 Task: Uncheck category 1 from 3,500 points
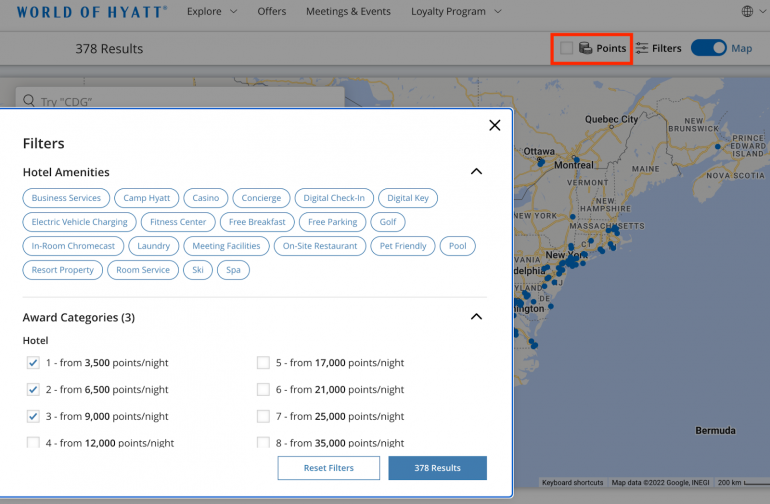click(x=33, y=363)
